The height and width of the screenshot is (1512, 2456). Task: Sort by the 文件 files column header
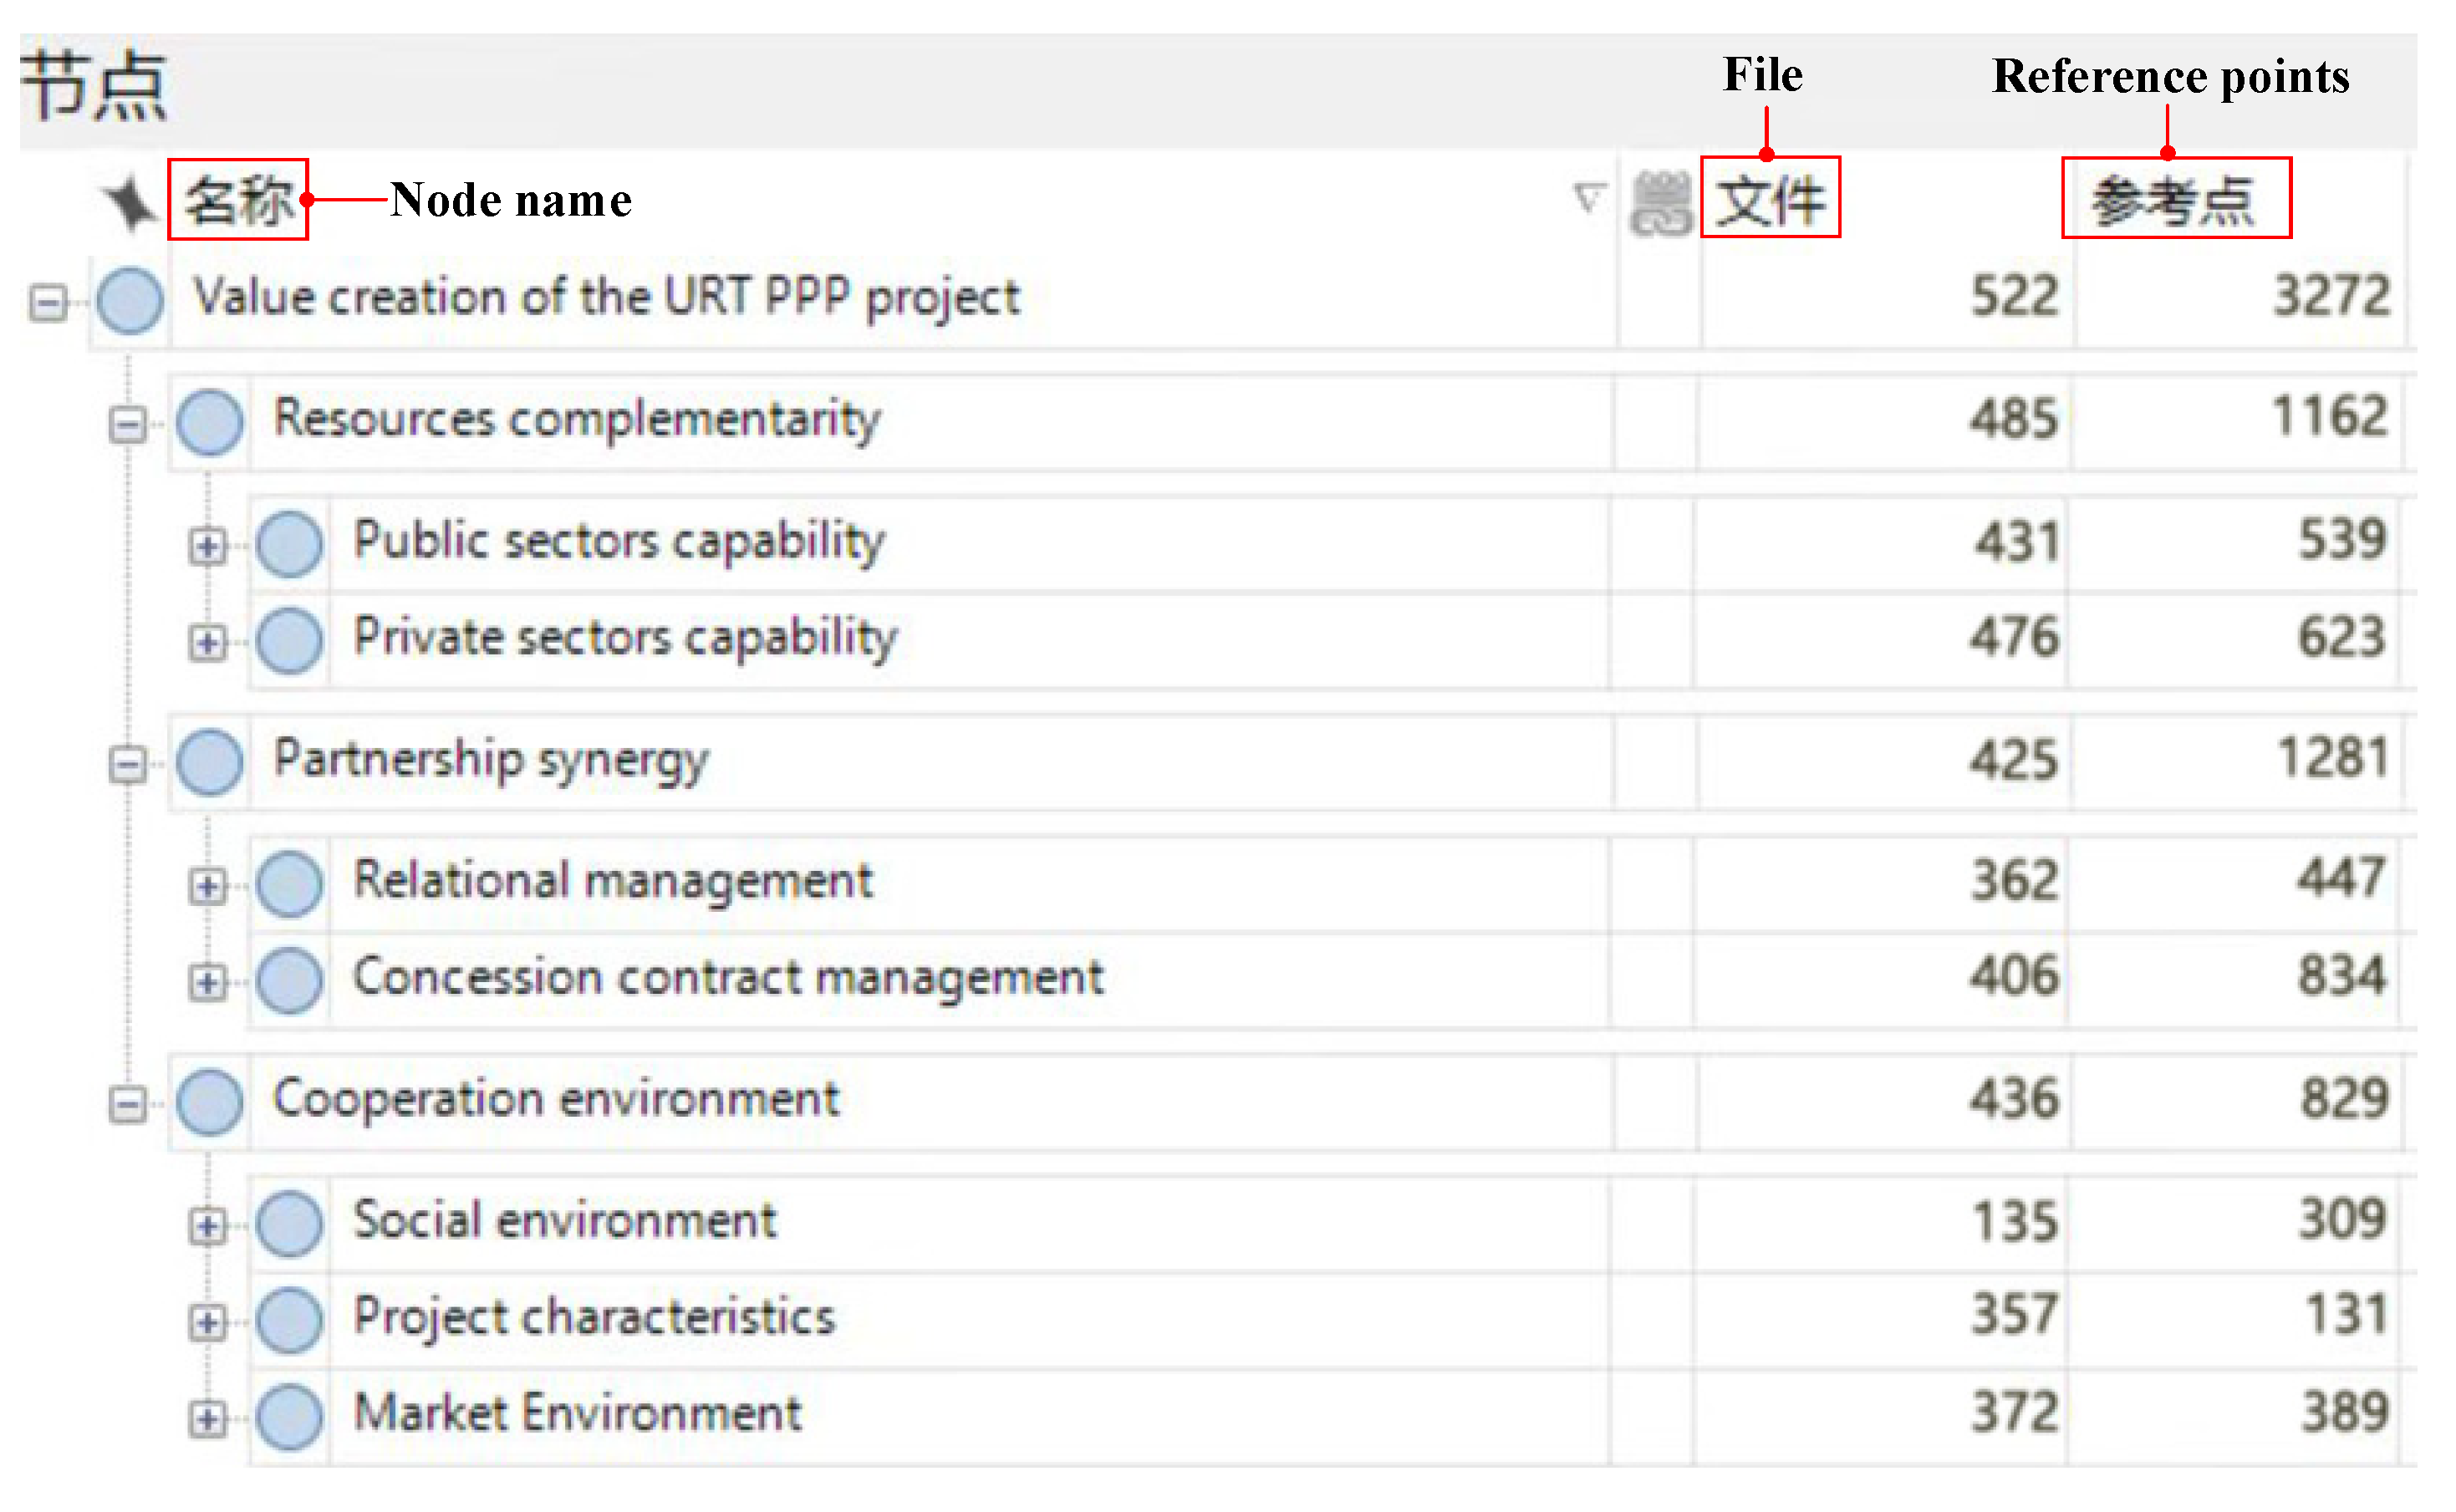click(1770, 198)
